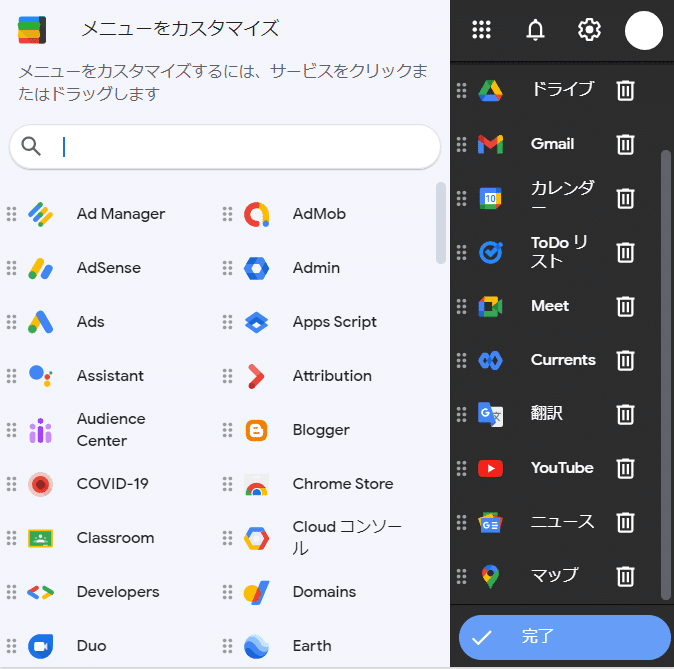674x669 pixels.
Task: Remove Meet via trash icon
Action: pos(625,307)
